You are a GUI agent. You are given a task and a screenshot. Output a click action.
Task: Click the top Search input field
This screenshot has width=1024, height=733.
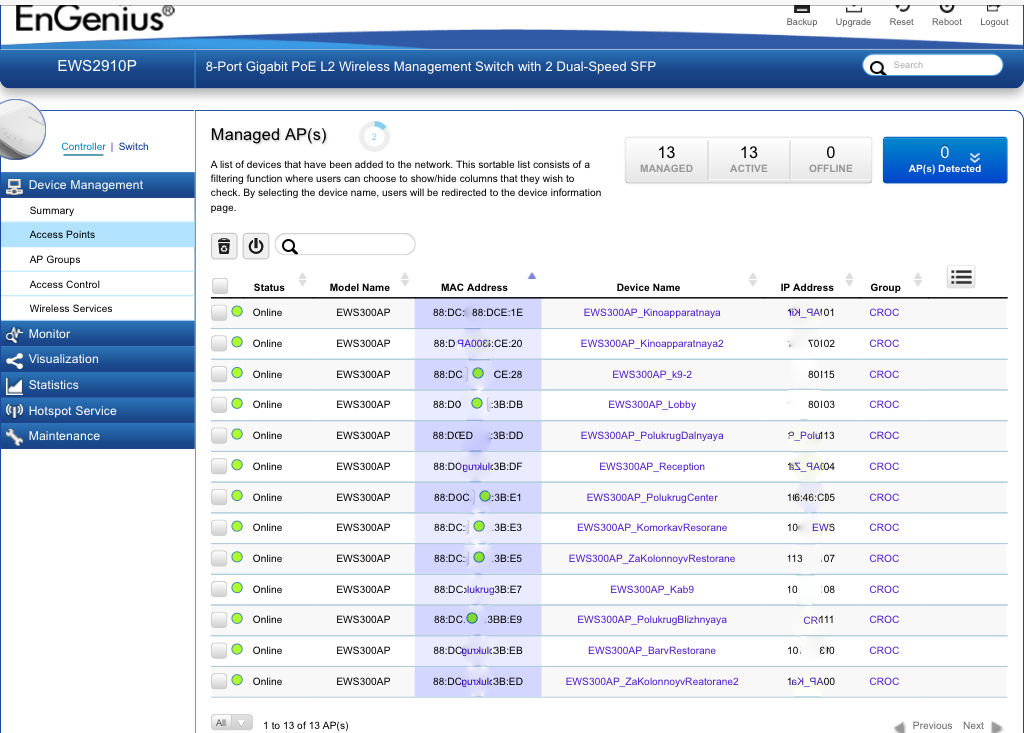pyautogui.click(x=933, y=65)
